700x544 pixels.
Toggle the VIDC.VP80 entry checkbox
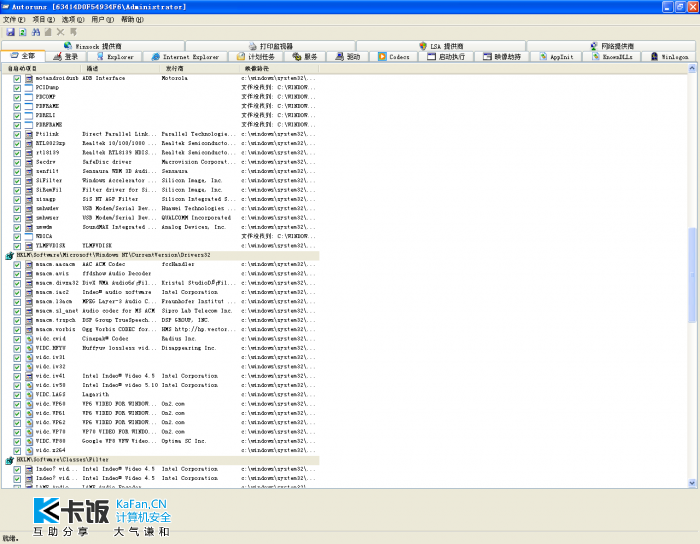click(x=17, y=441)
